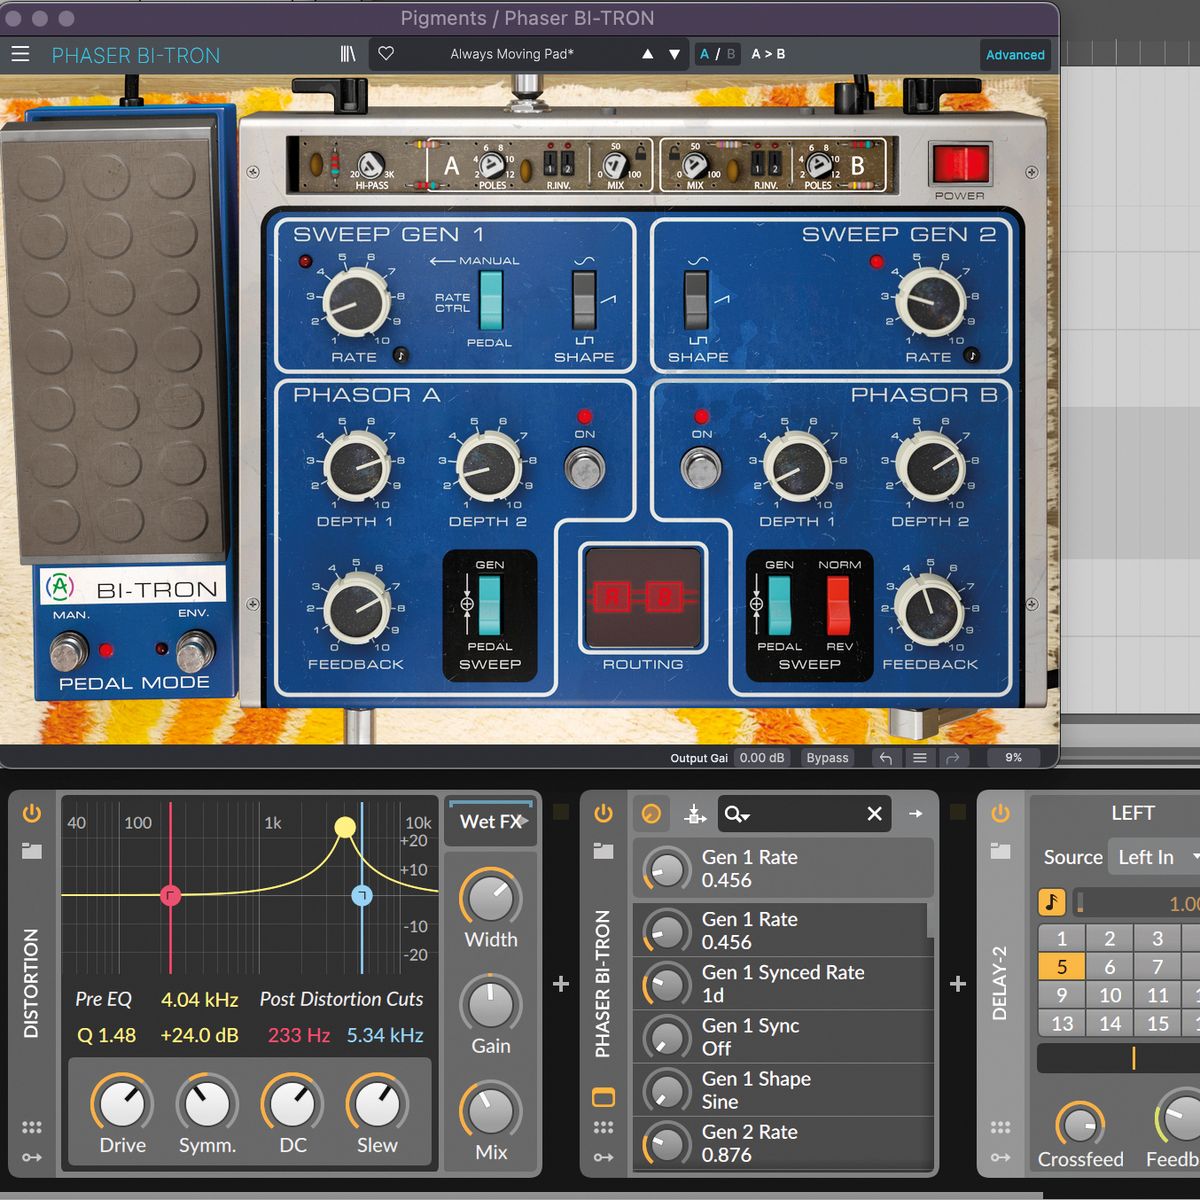Open the Distortion device preset folder icon
This screenshot has height=1200, width=1200.
[31, 851]
